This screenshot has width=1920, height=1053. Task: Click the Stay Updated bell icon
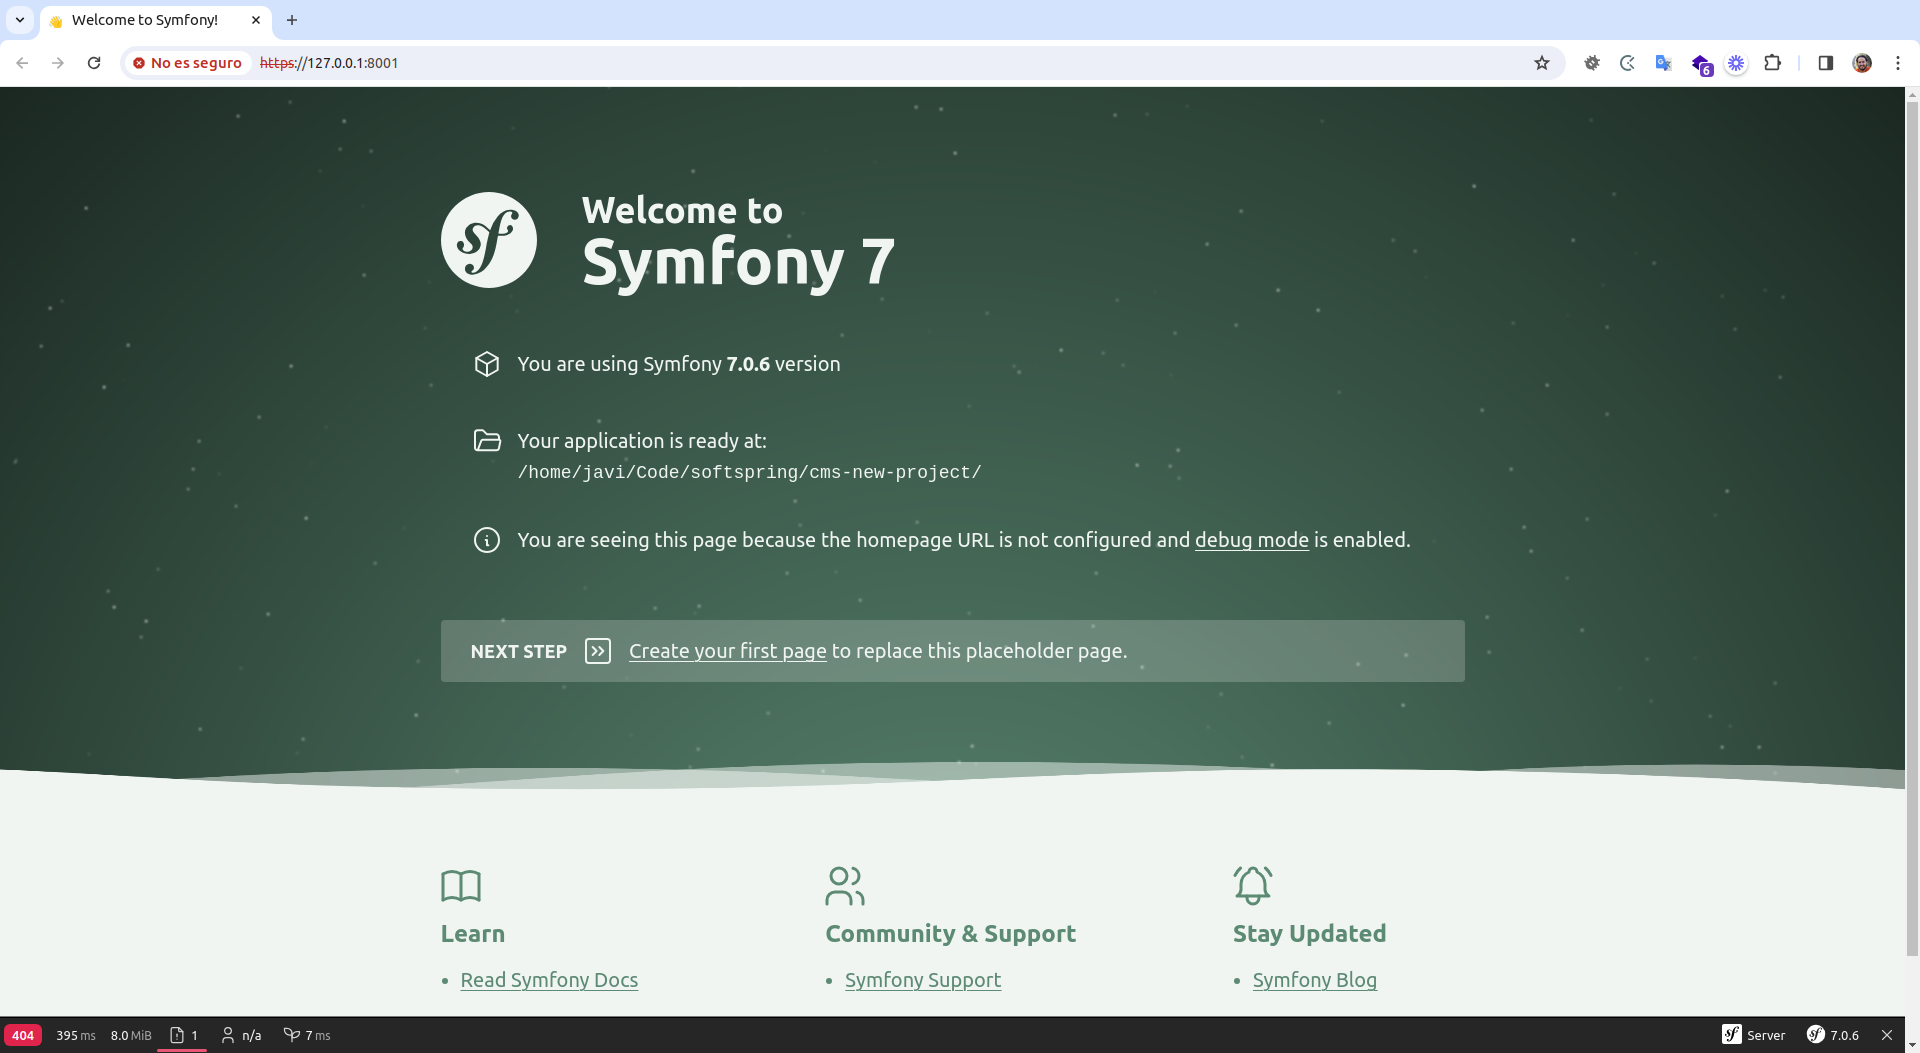[1253, 886]
